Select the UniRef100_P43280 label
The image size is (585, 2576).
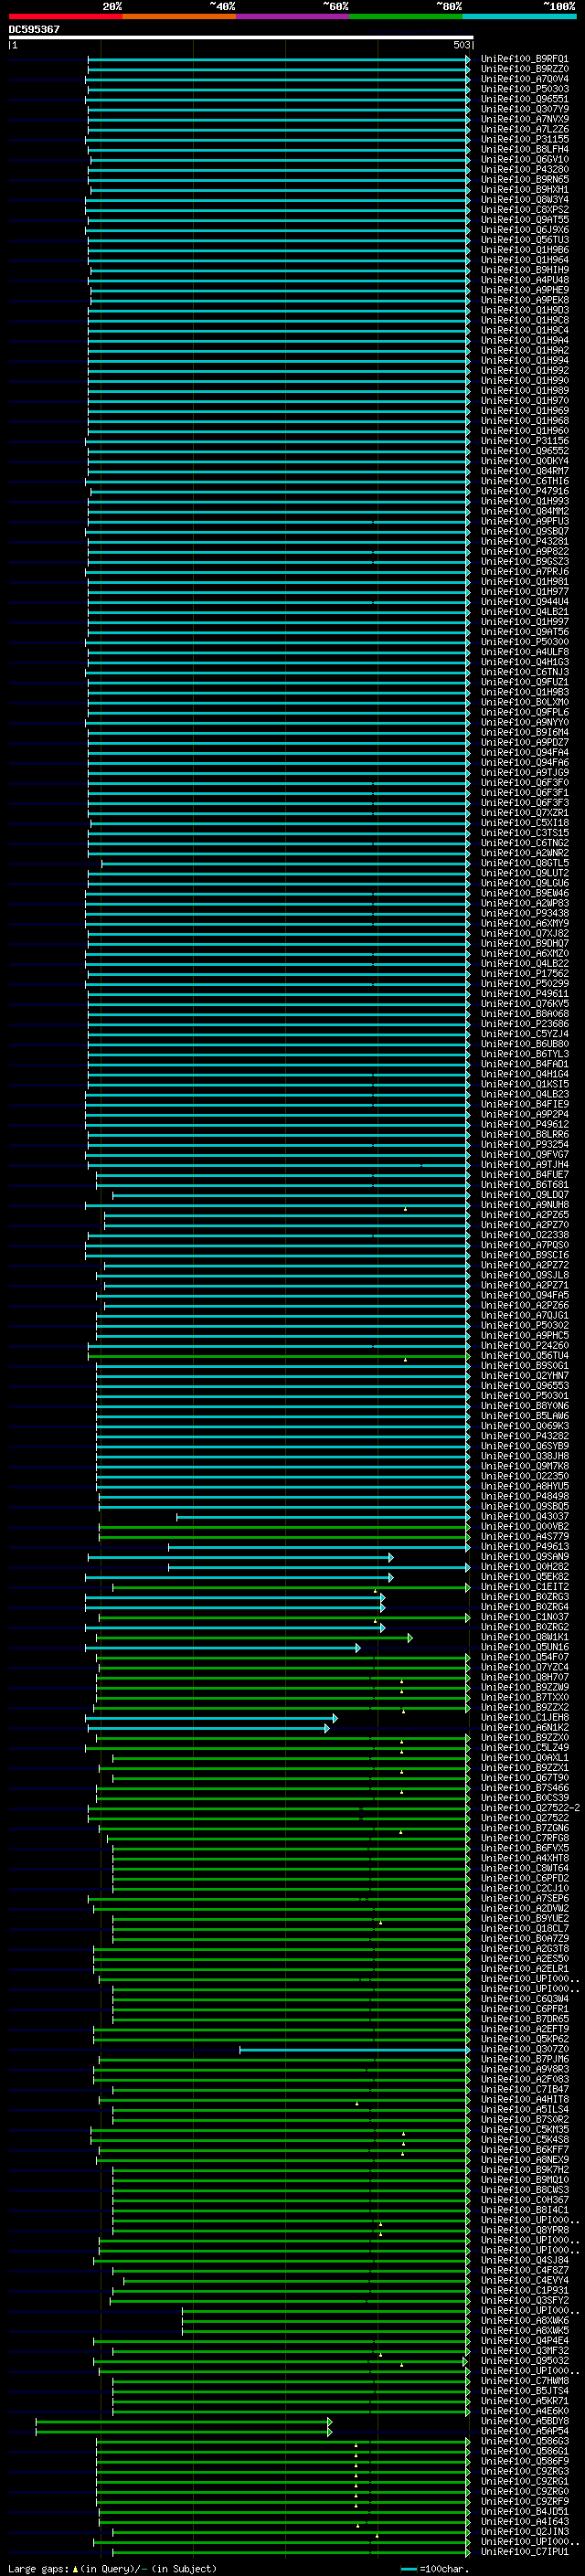coord(524,169)
